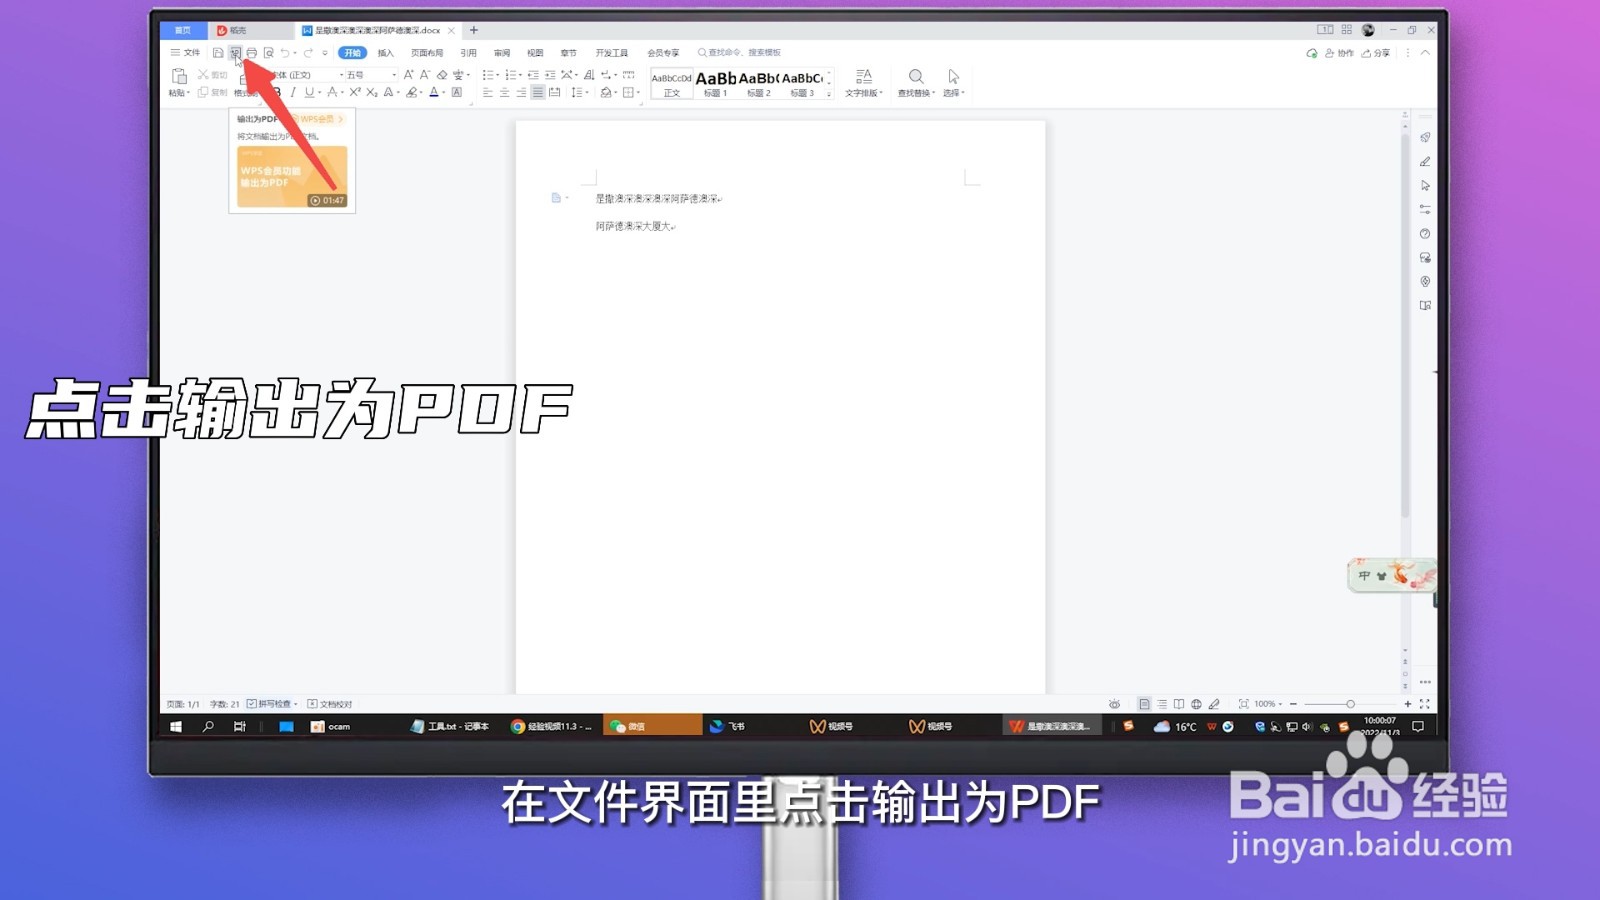Image resolution: width=1600 pixels, height=900 pixels.
Task: Open WeChat from the Windows taskbar
Action: 650,726
